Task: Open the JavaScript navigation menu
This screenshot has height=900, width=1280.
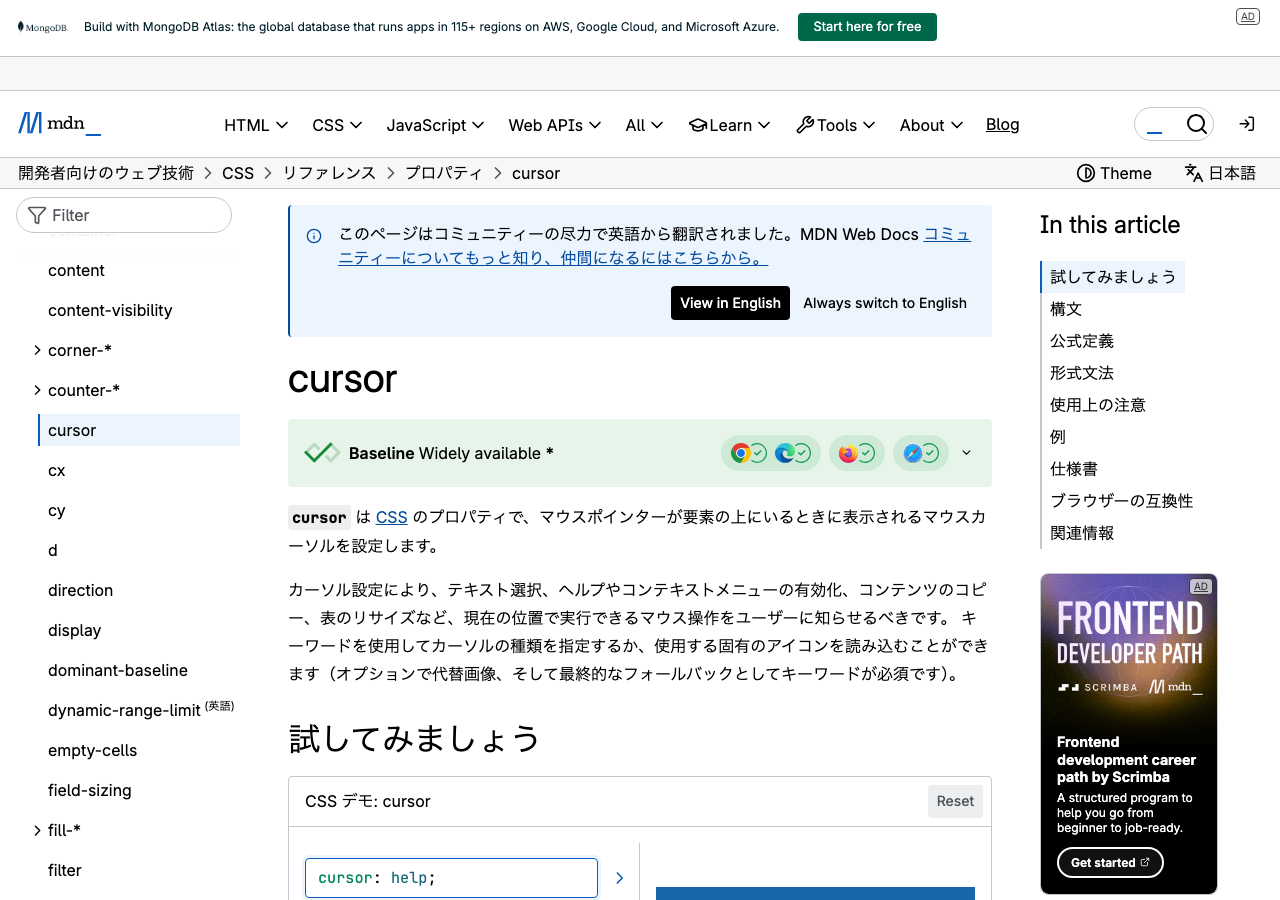Action: pos(435,125)
